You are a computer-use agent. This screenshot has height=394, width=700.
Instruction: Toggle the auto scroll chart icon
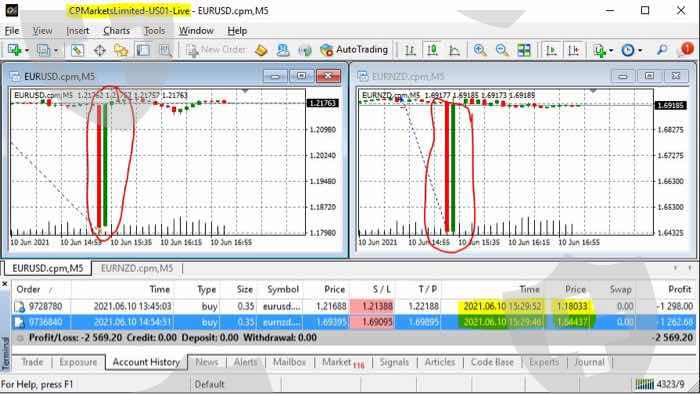tap(552, 50)
